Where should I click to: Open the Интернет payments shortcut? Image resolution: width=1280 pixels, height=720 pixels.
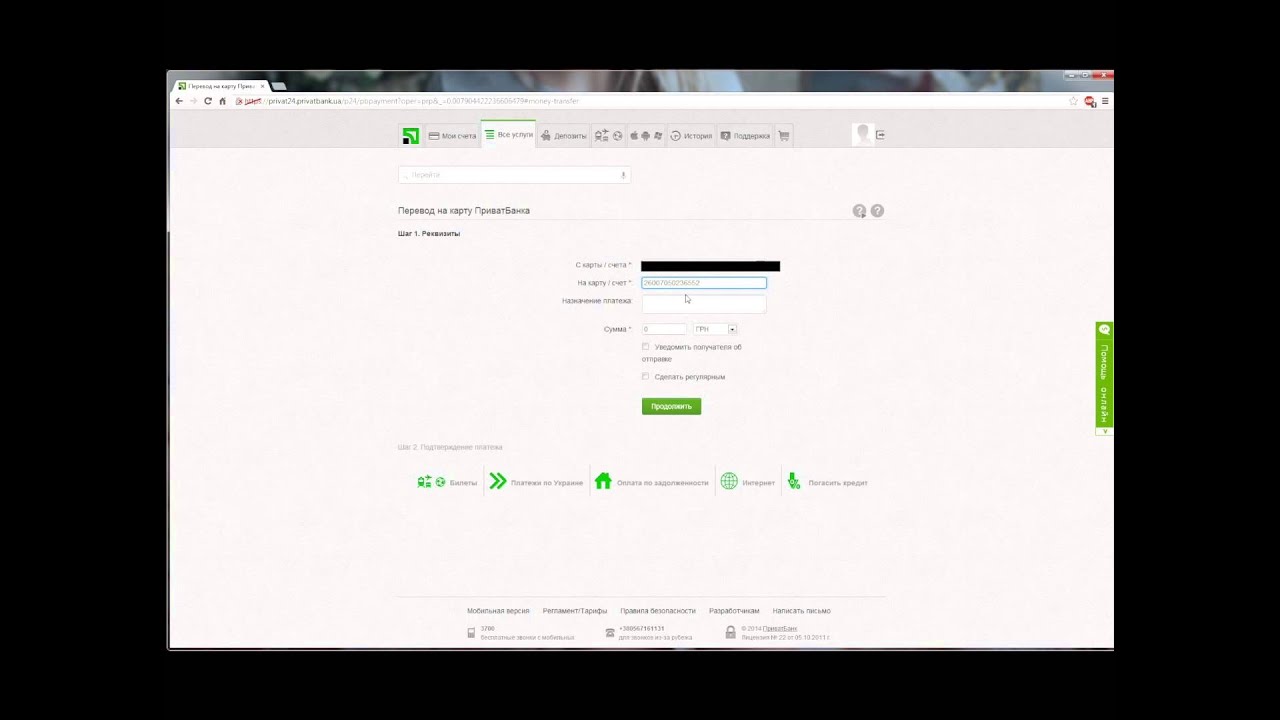coord(748,482)
